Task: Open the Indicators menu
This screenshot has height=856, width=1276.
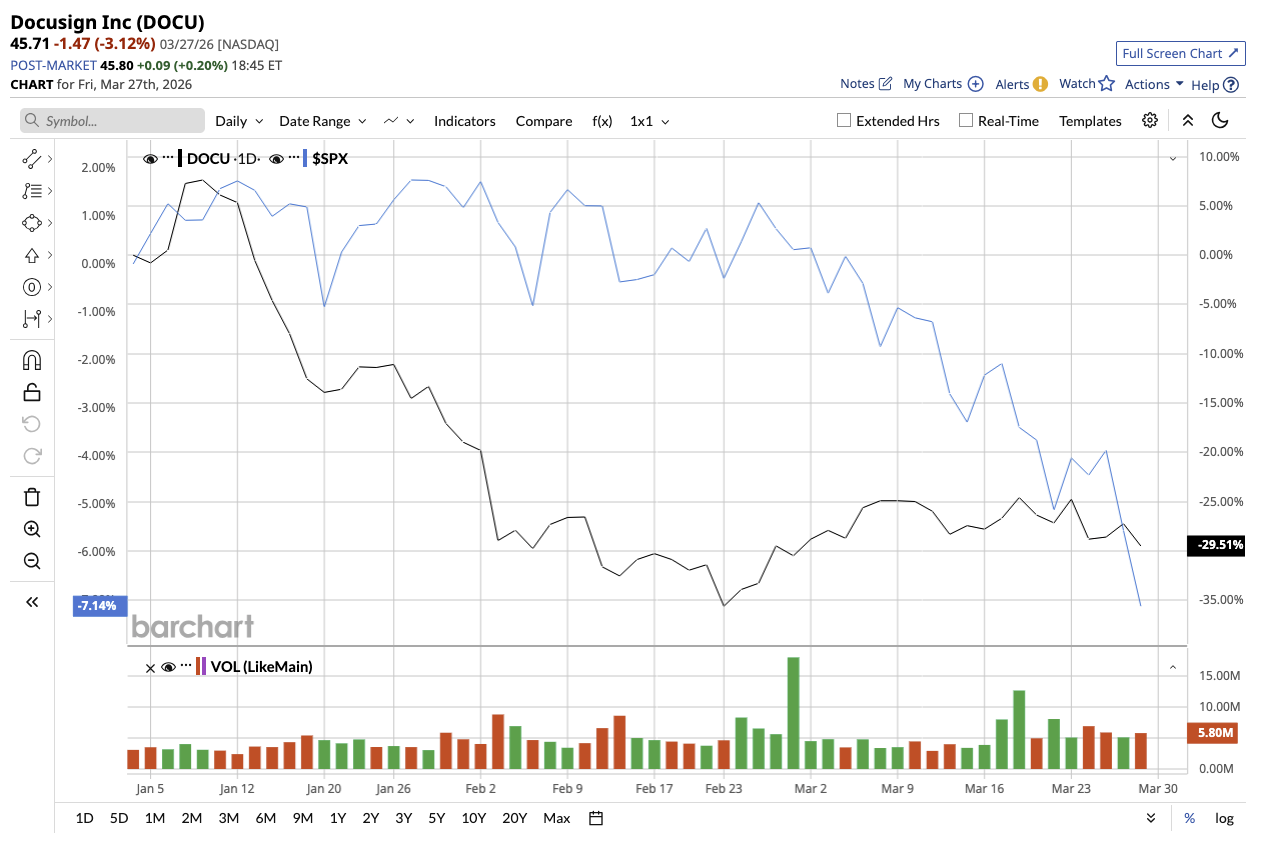Action: pos(465,121)
